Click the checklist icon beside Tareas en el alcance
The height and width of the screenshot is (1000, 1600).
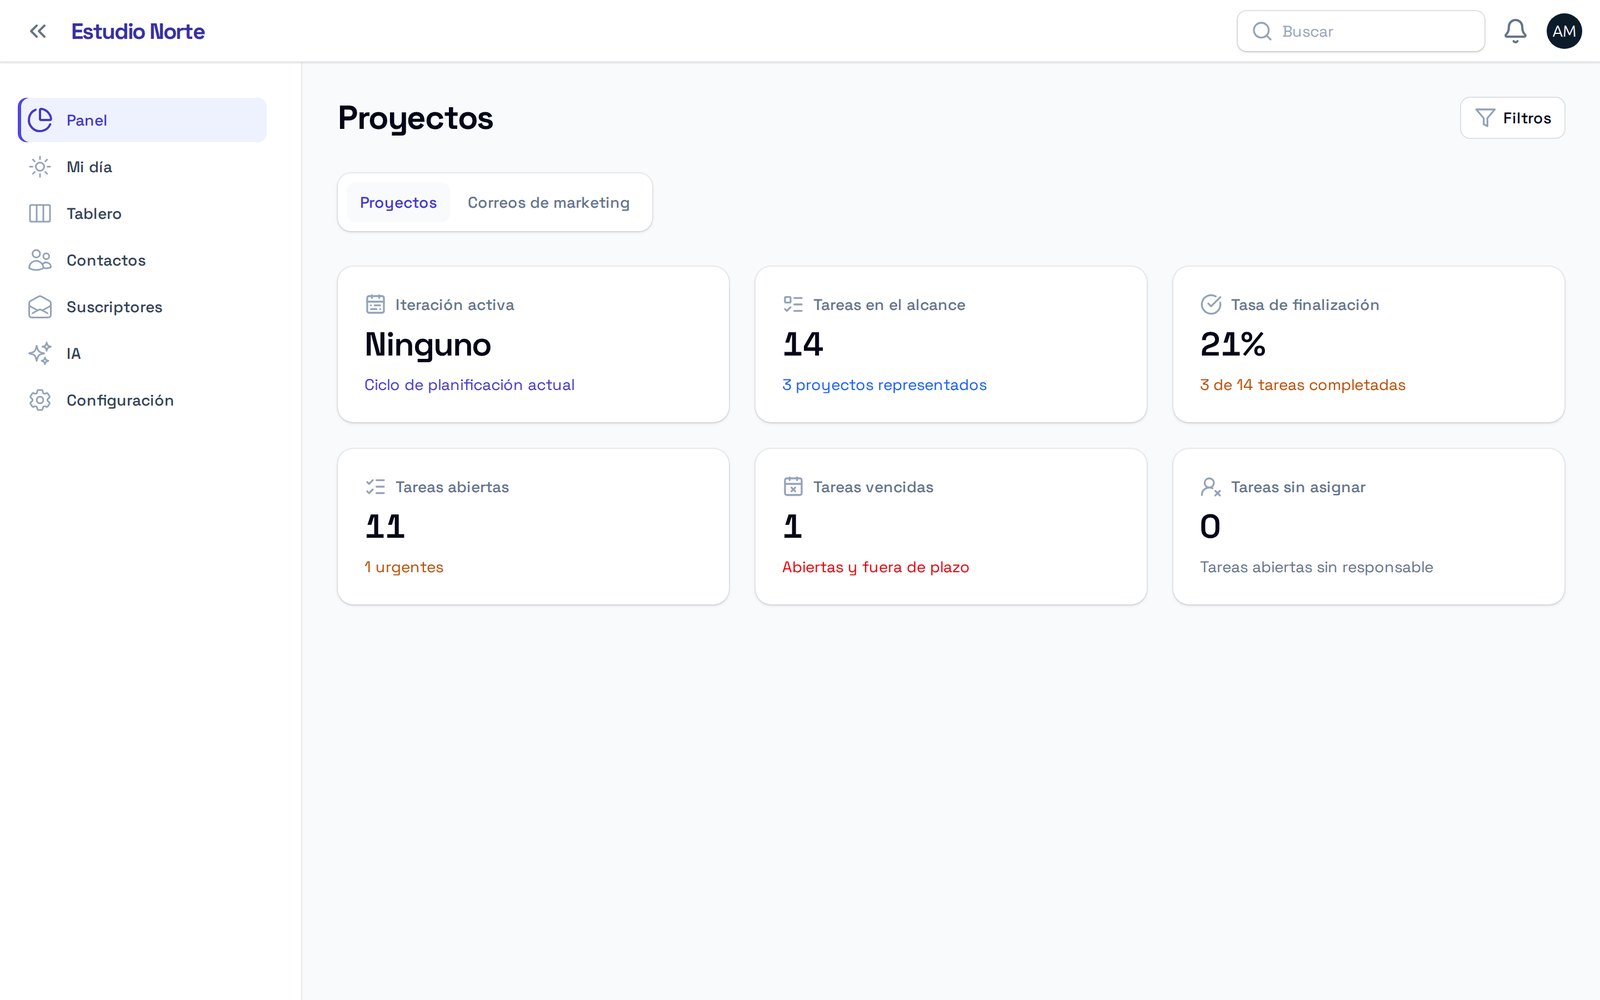click(793, 304)
